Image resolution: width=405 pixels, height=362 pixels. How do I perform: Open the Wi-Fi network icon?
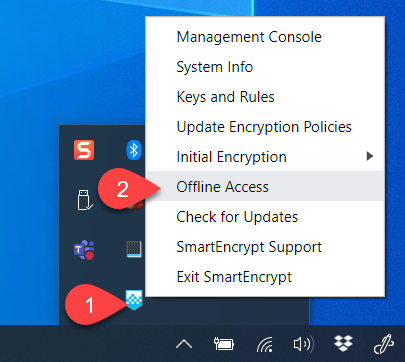pos(265,344)
